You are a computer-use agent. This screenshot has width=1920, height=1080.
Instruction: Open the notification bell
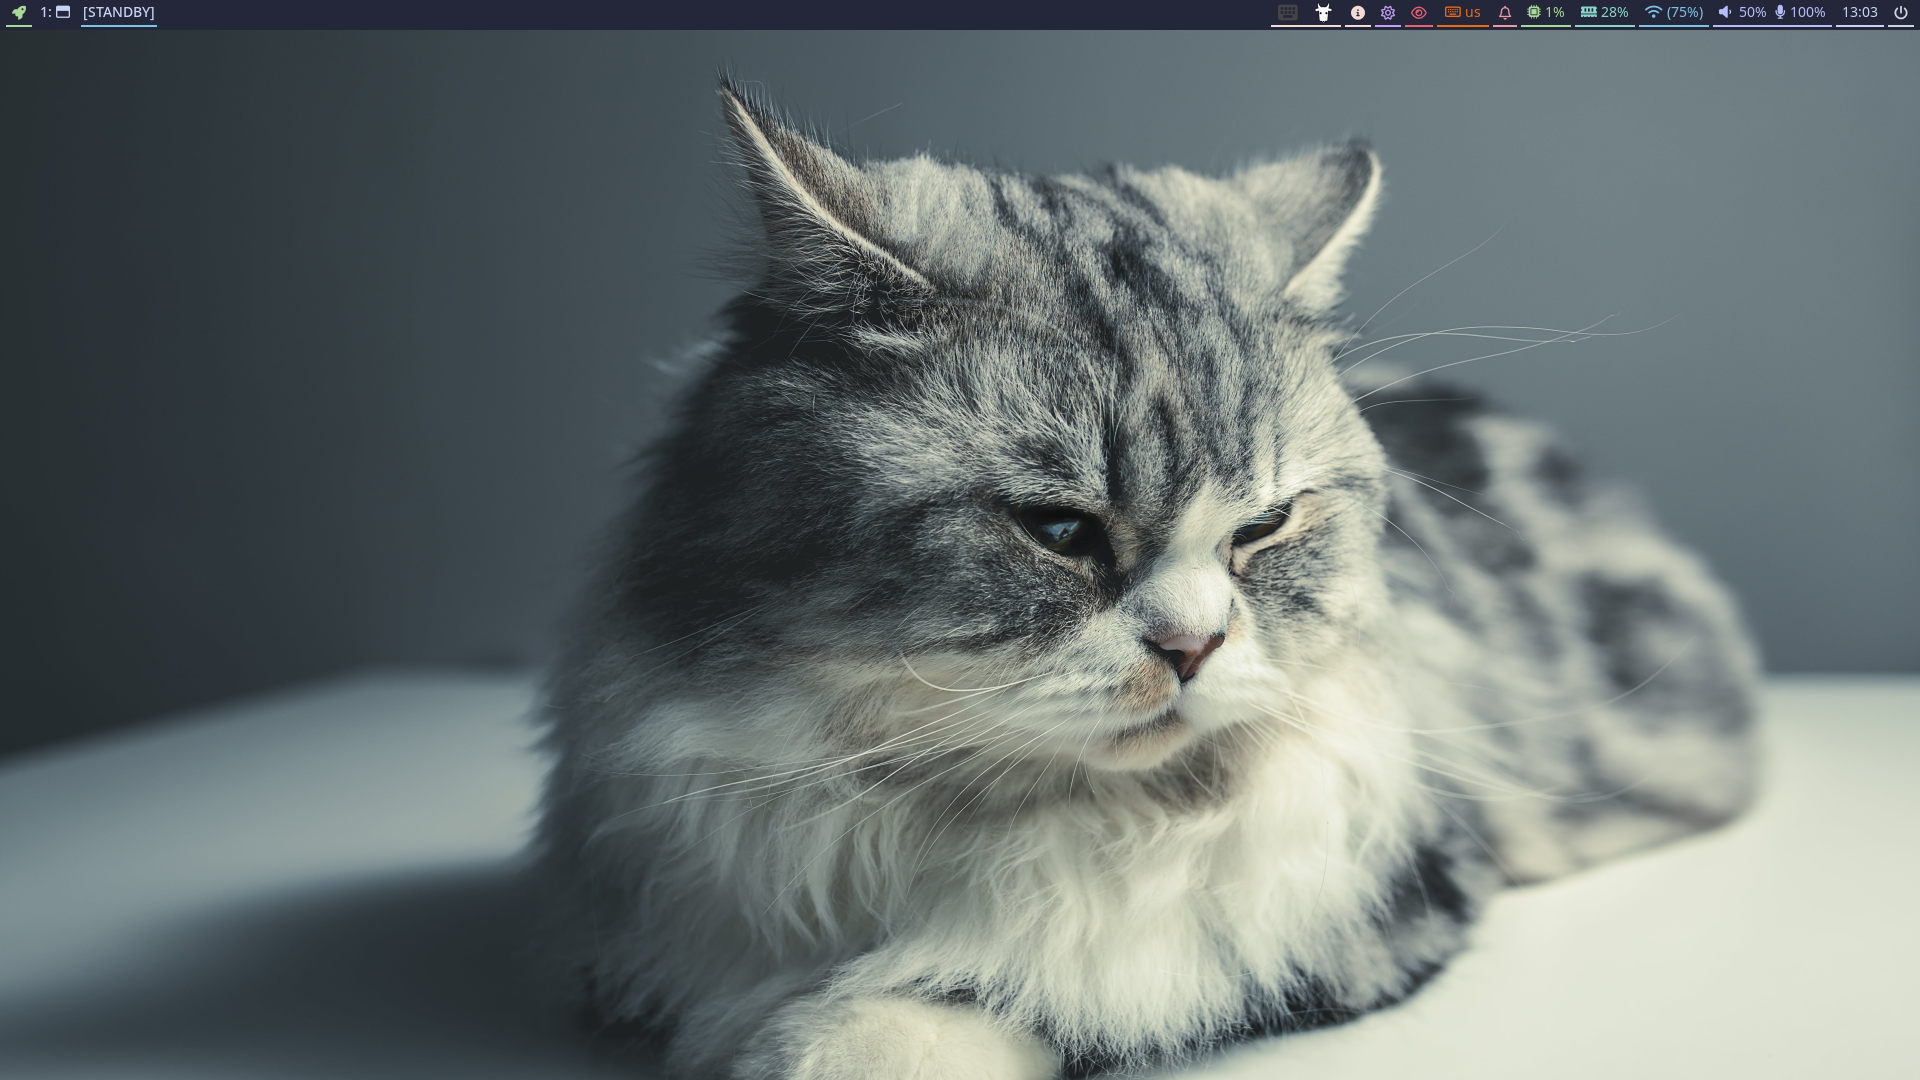click(x=1505, y=13)
